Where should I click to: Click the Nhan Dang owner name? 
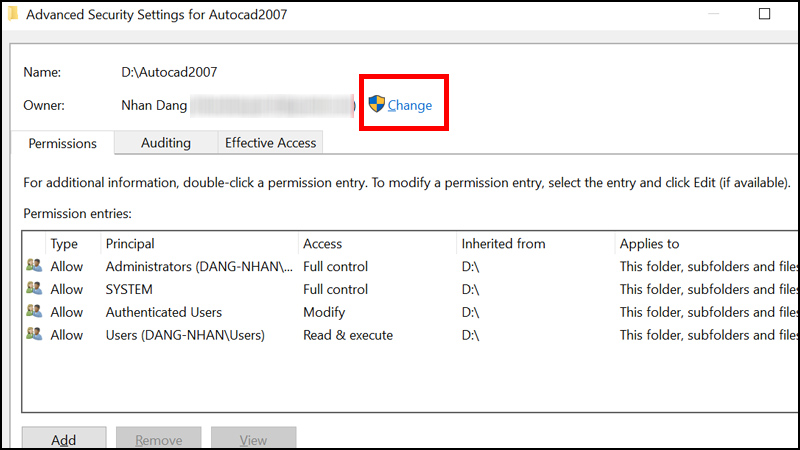(x=154, y=105)
